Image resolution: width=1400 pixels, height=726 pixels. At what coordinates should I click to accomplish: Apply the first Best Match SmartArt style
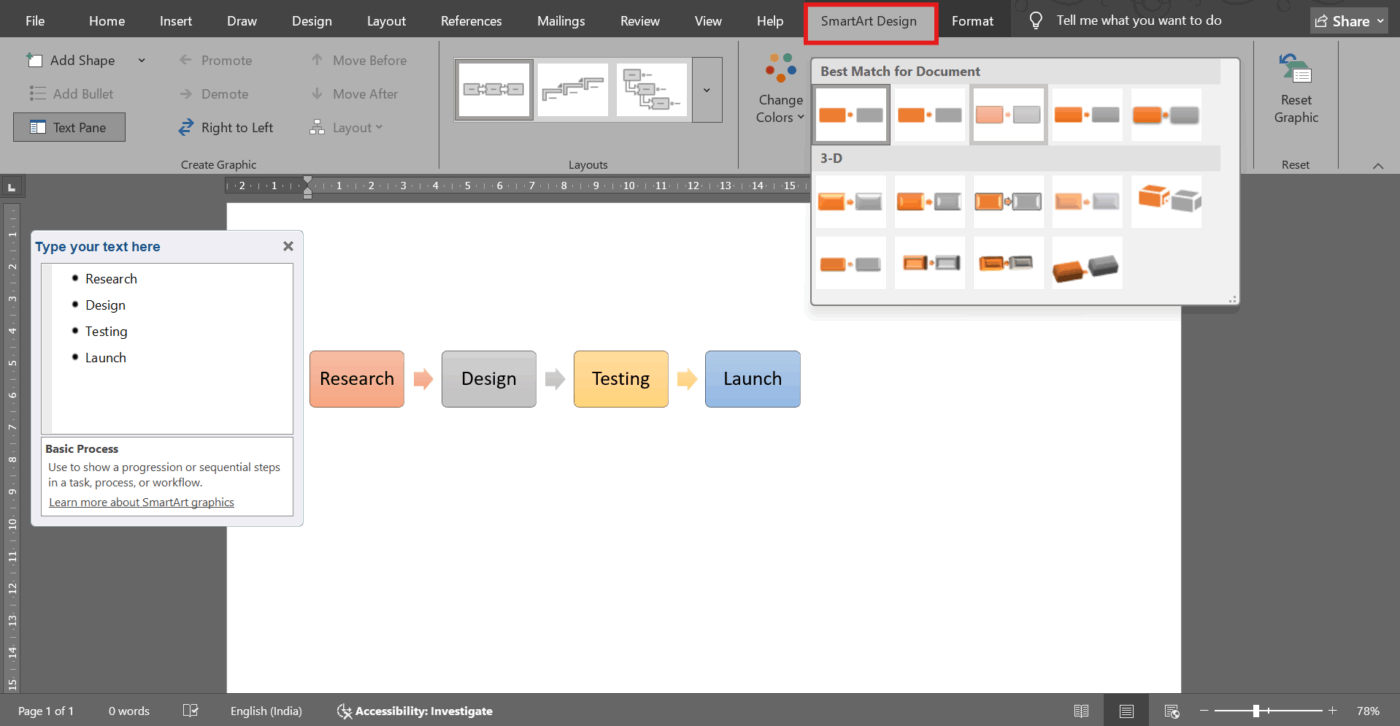[850, 114]
